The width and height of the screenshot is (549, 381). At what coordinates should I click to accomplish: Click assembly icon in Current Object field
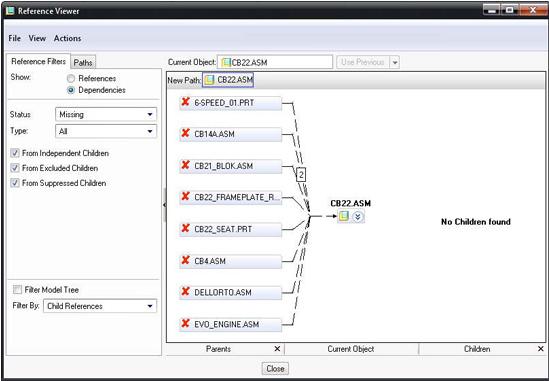click(x=226, y=62)
